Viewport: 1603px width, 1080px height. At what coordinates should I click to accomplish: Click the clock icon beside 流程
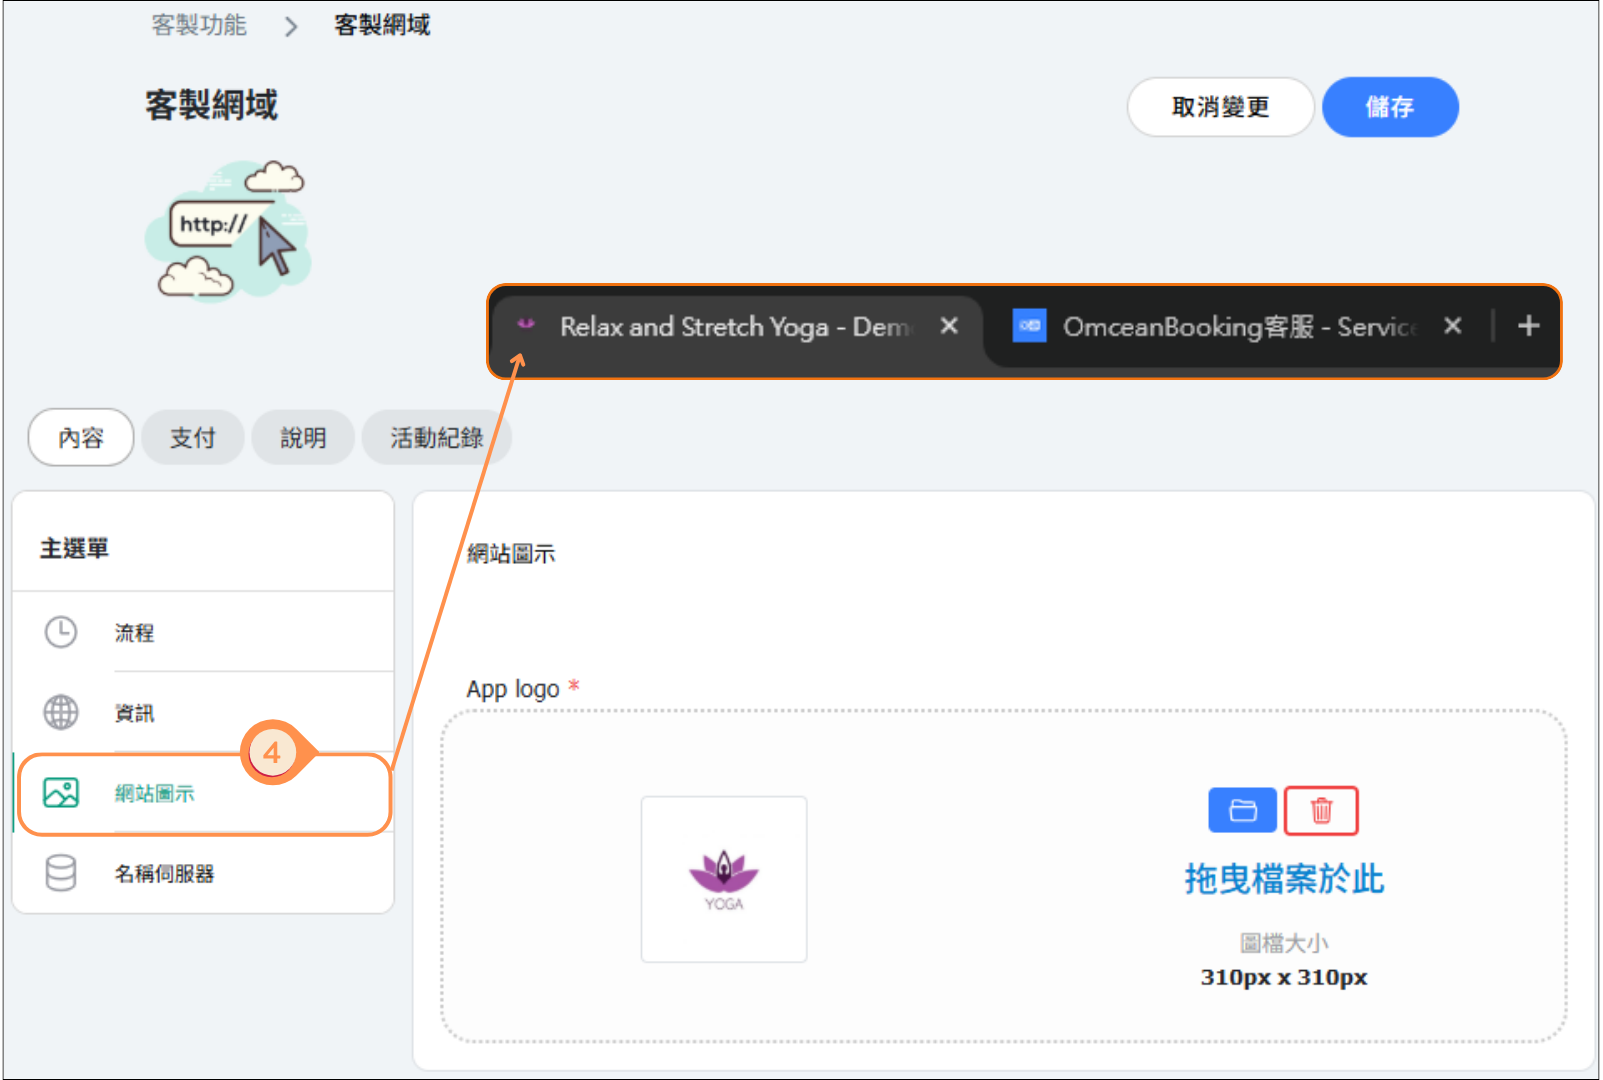(x=61, y=632)
